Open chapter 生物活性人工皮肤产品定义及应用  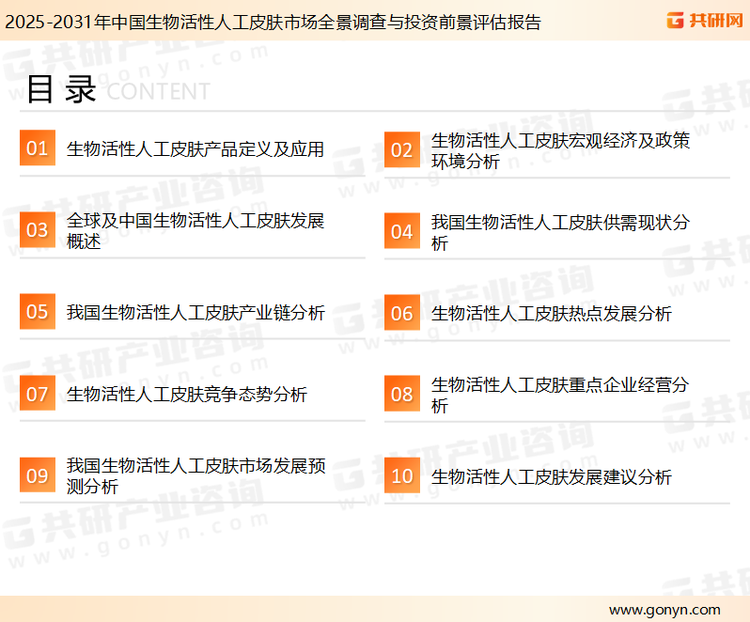coord(195,149)
